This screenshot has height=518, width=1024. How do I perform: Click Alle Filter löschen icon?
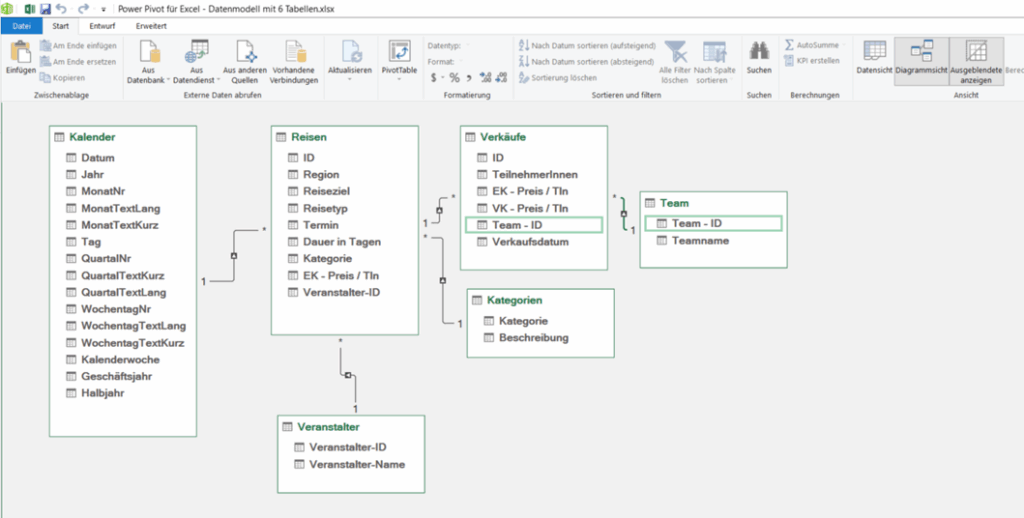[x=677, y=52]
